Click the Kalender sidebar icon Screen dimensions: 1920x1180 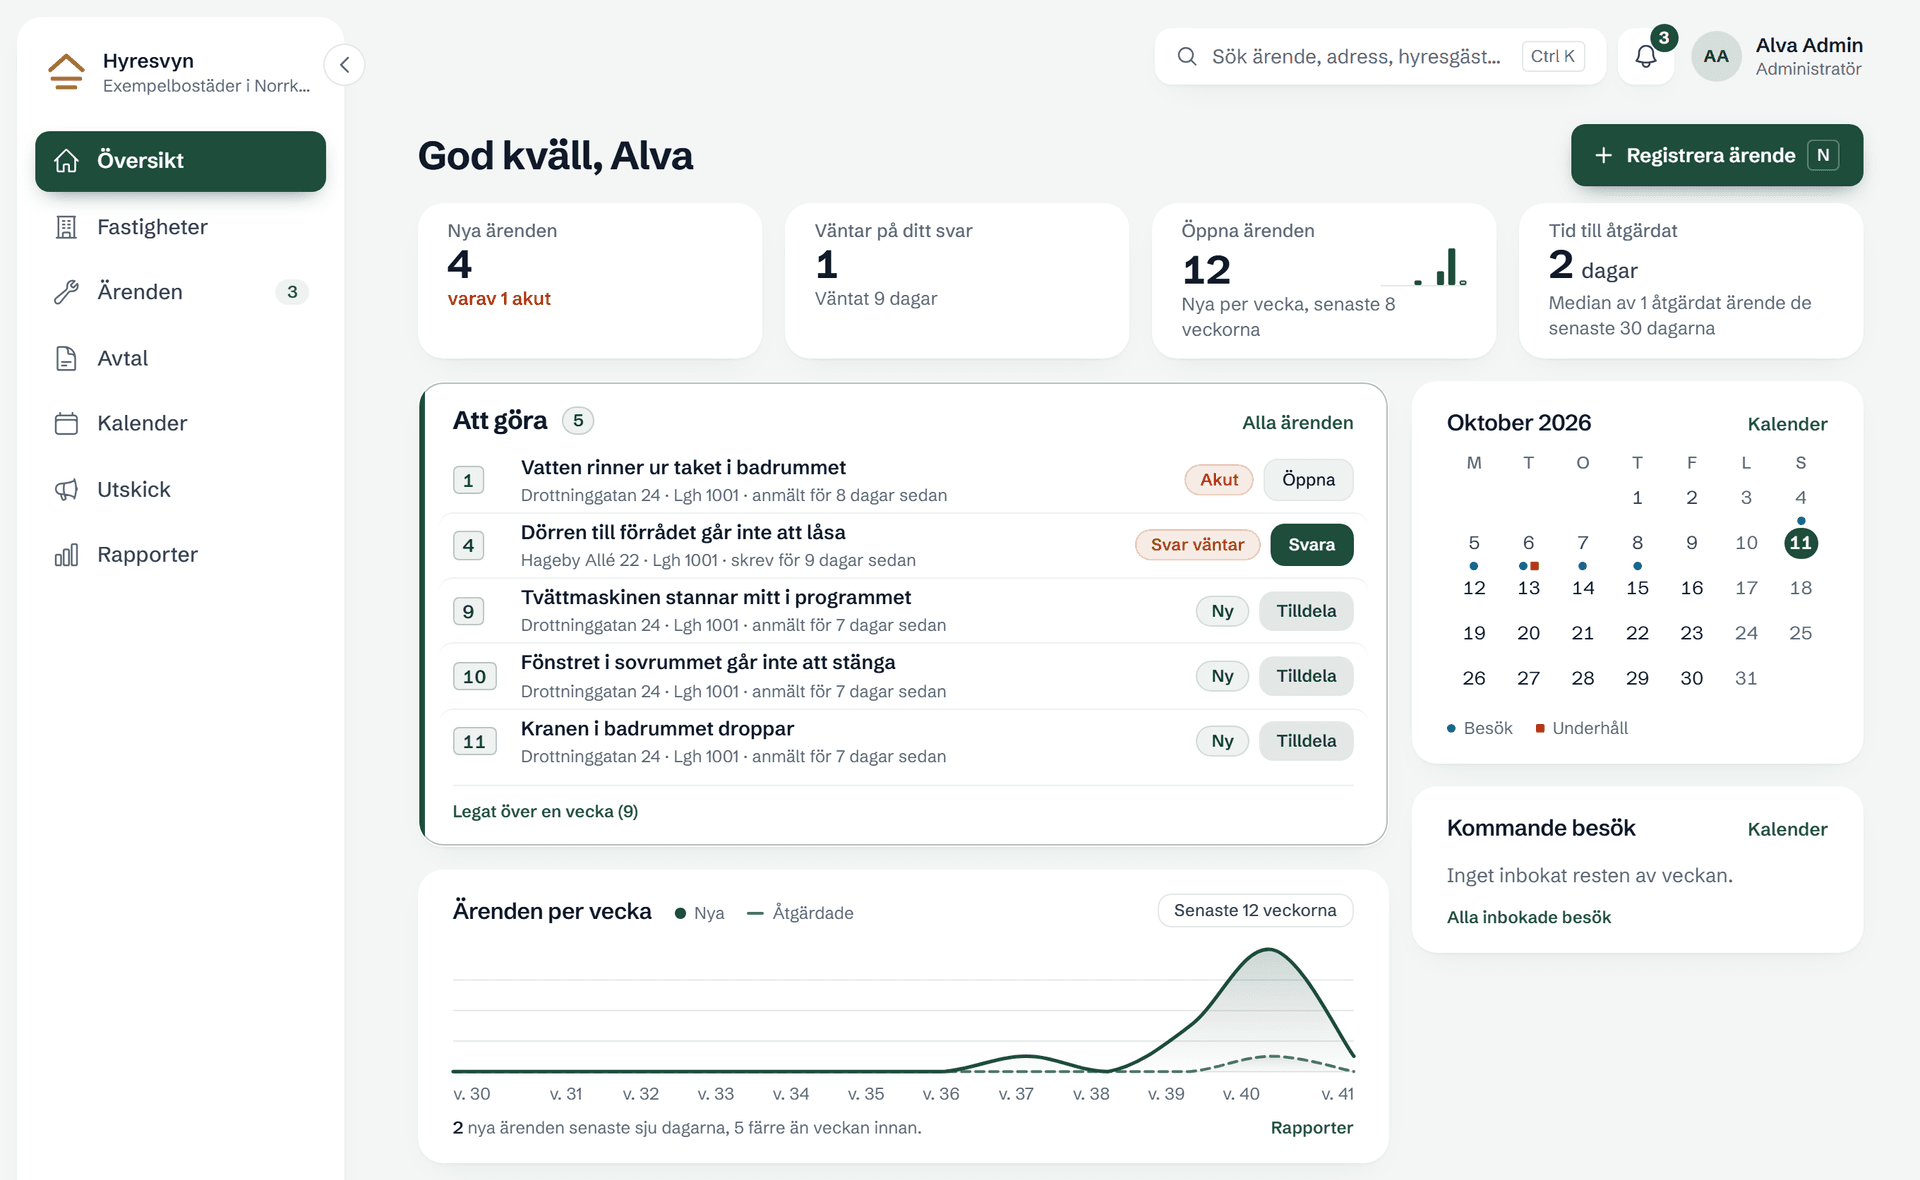(66, 423)
